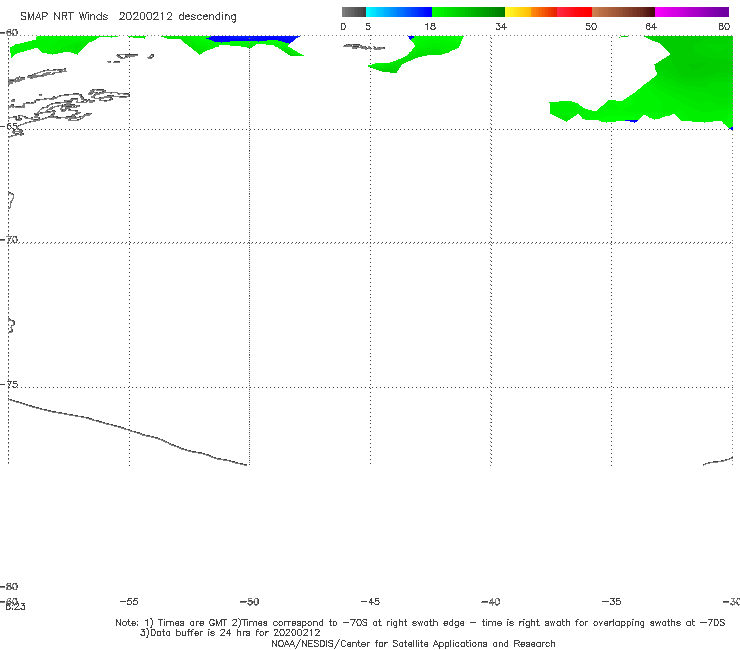This screenshot has height=650, width=740.
Task: Click the title 'SMAP NRT Winds 20200212 descending'
Action: (128, 17)
